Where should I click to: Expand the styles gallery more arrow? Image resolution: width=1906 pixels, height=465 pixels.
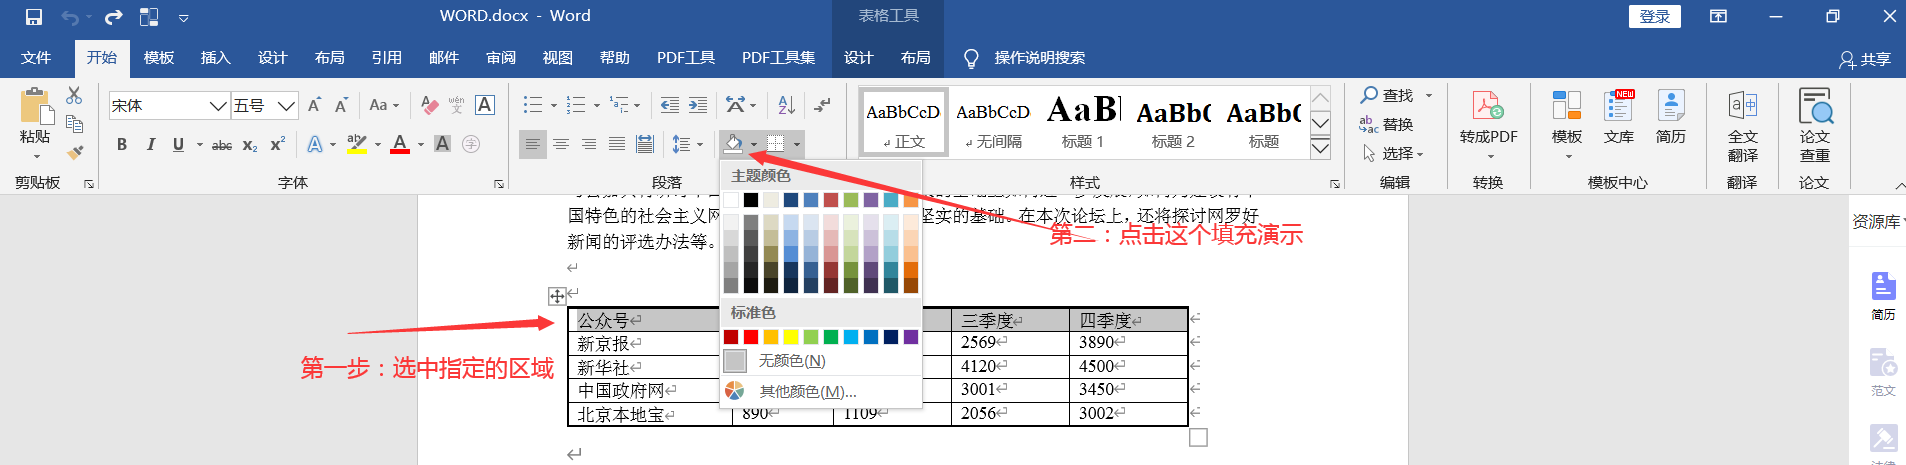click(x=1320, y=148)
